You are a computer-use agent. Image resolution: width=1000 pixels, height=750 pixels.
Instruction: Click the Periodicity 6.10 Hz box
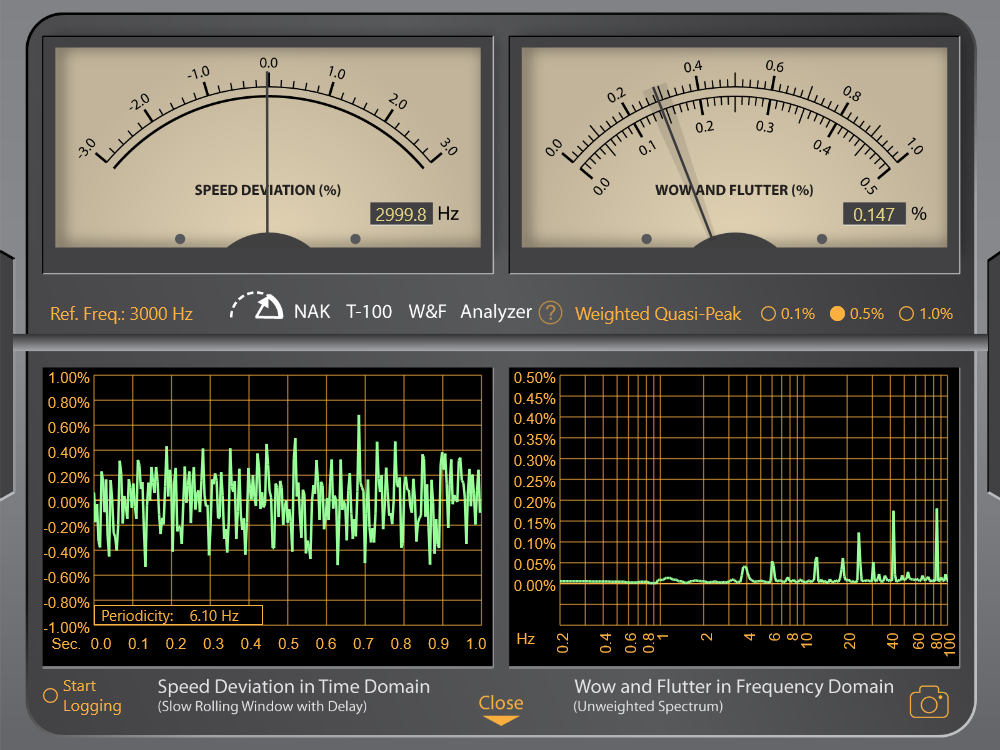[x=178, y=615]
